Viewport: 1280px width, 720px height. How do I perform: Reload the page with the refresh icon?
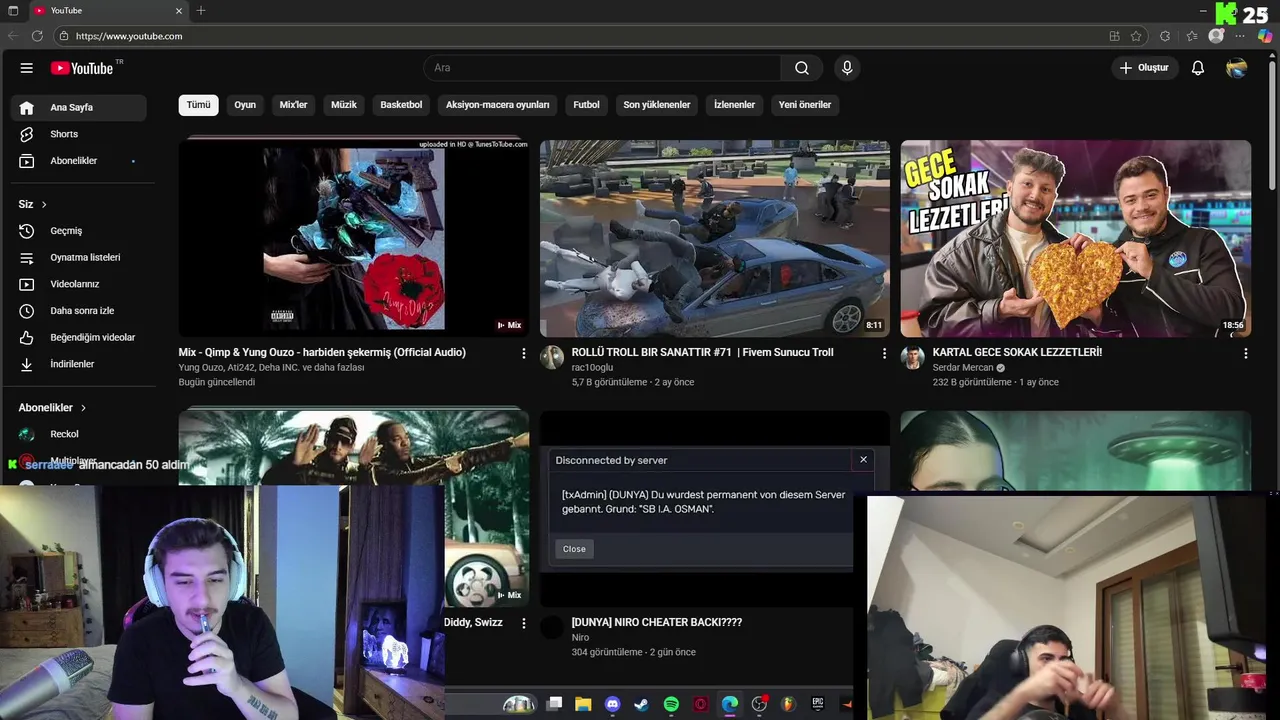37,36
